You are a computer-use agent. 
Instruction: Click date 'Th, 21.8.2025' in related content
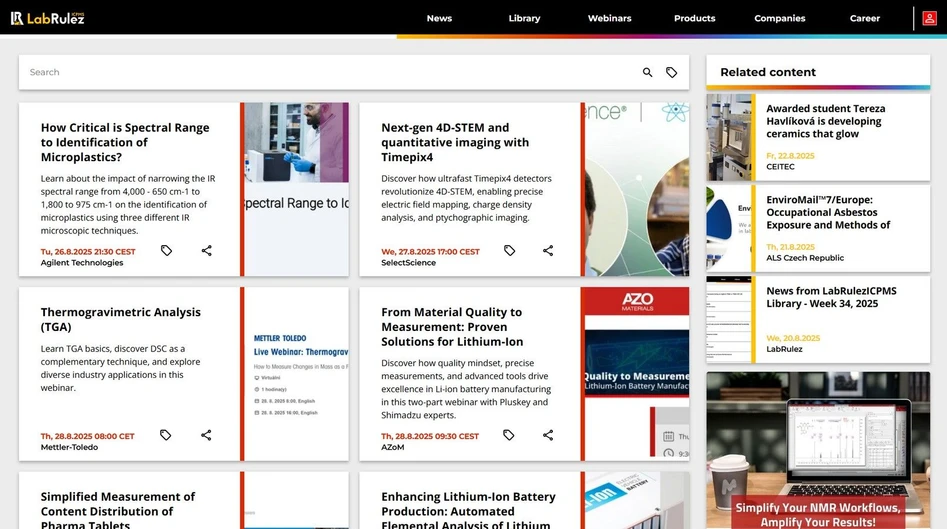(790, 247)
